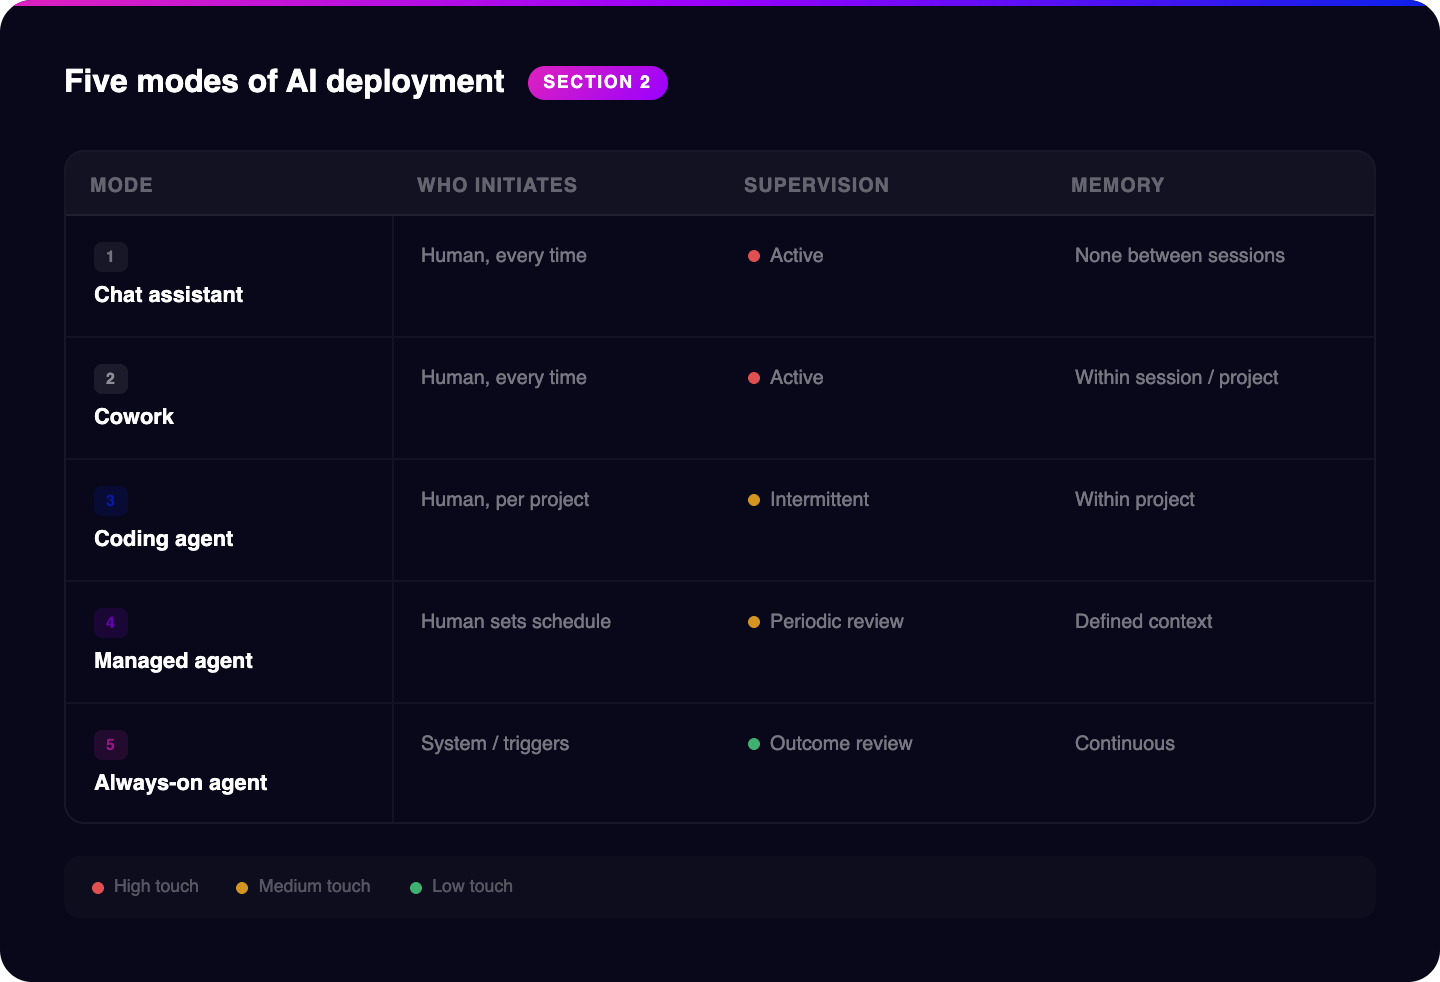Screen dimensions: 1440x982
Task: Click the WHO INITIATES column header
Action: tap(497, 185)
